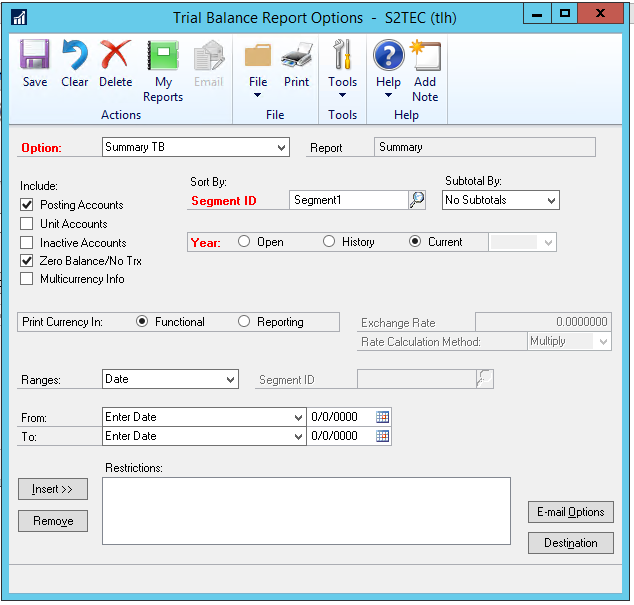Expand the Ranges dropdown set to Date
The width and height of the screenshot is (634, 605).
click(x=230, y=380)
